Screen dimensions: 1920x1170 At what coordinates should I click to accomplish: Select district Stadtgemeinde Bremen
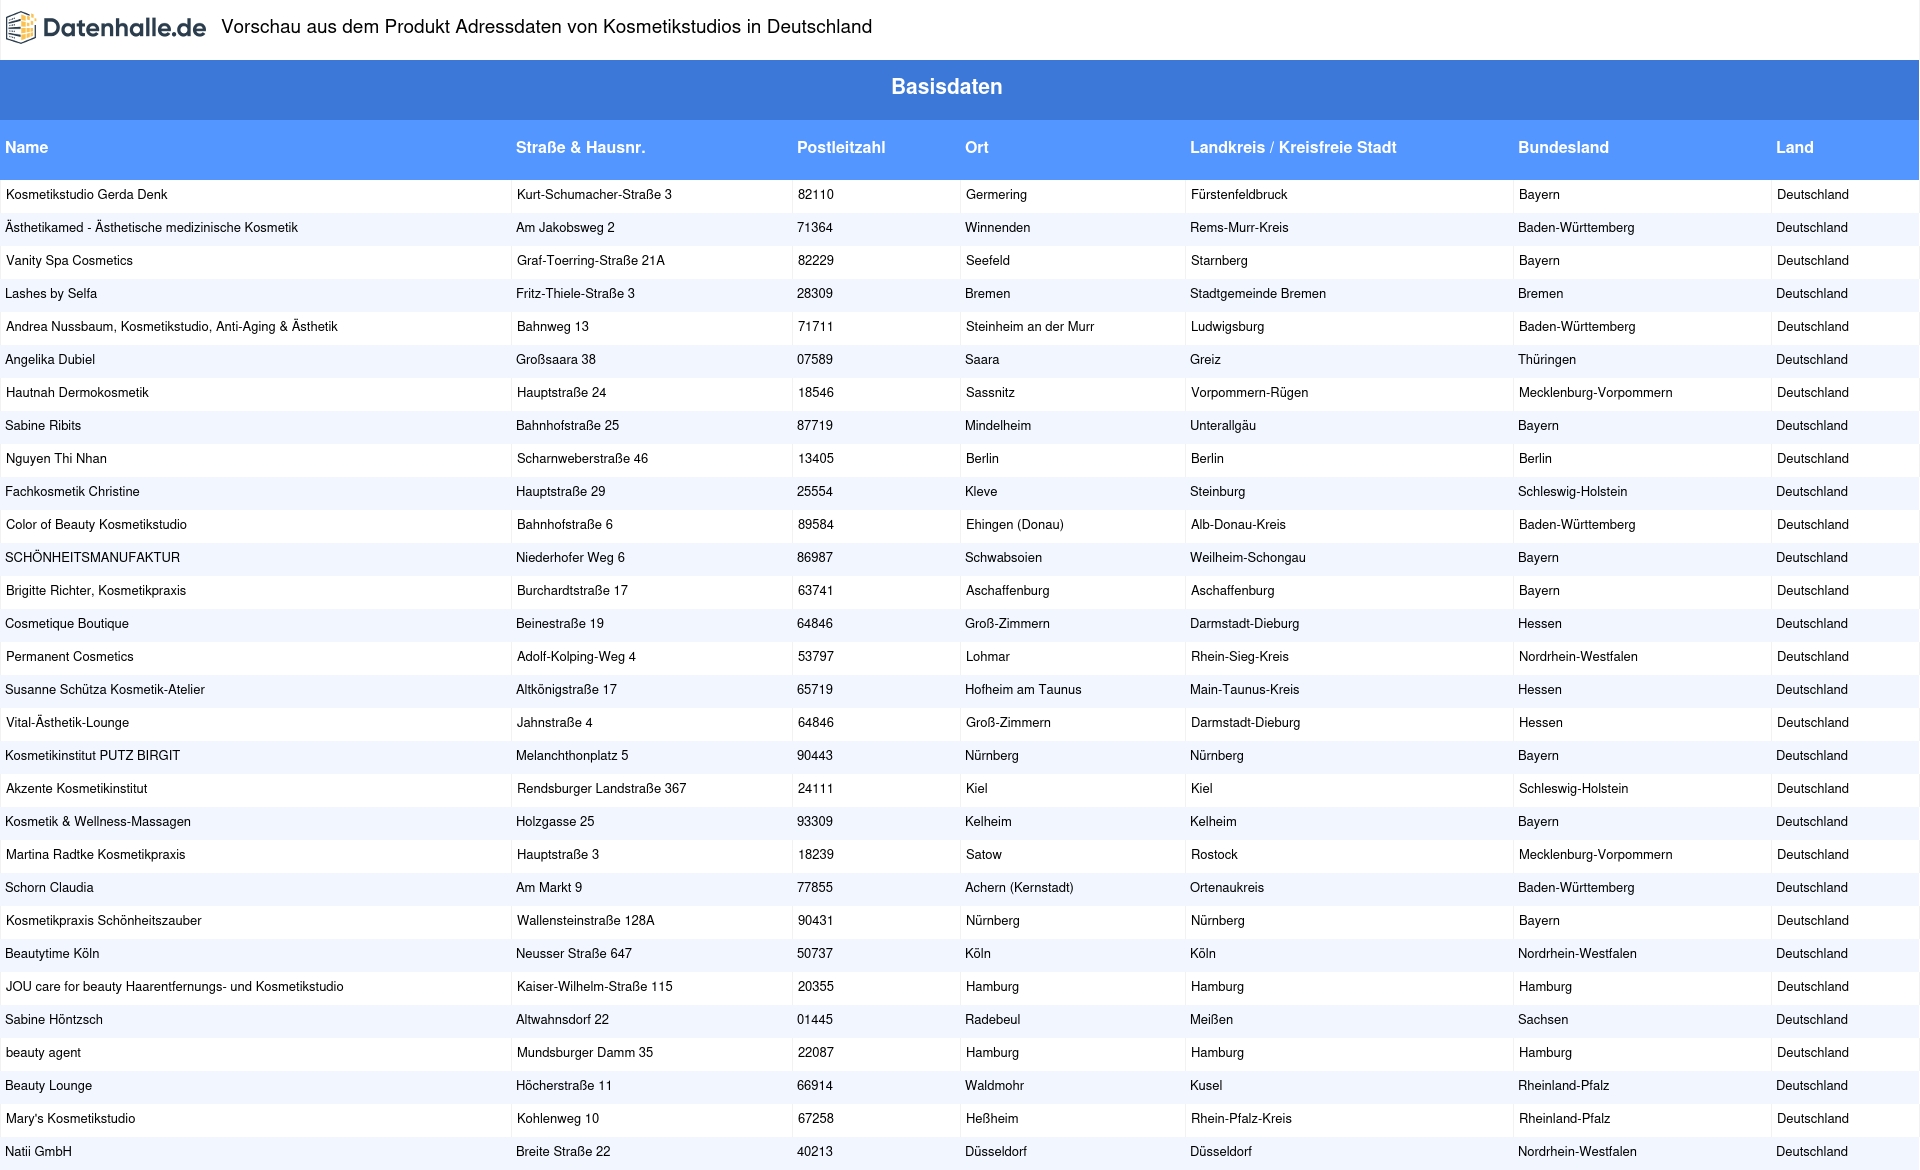tap(1258, 294)
